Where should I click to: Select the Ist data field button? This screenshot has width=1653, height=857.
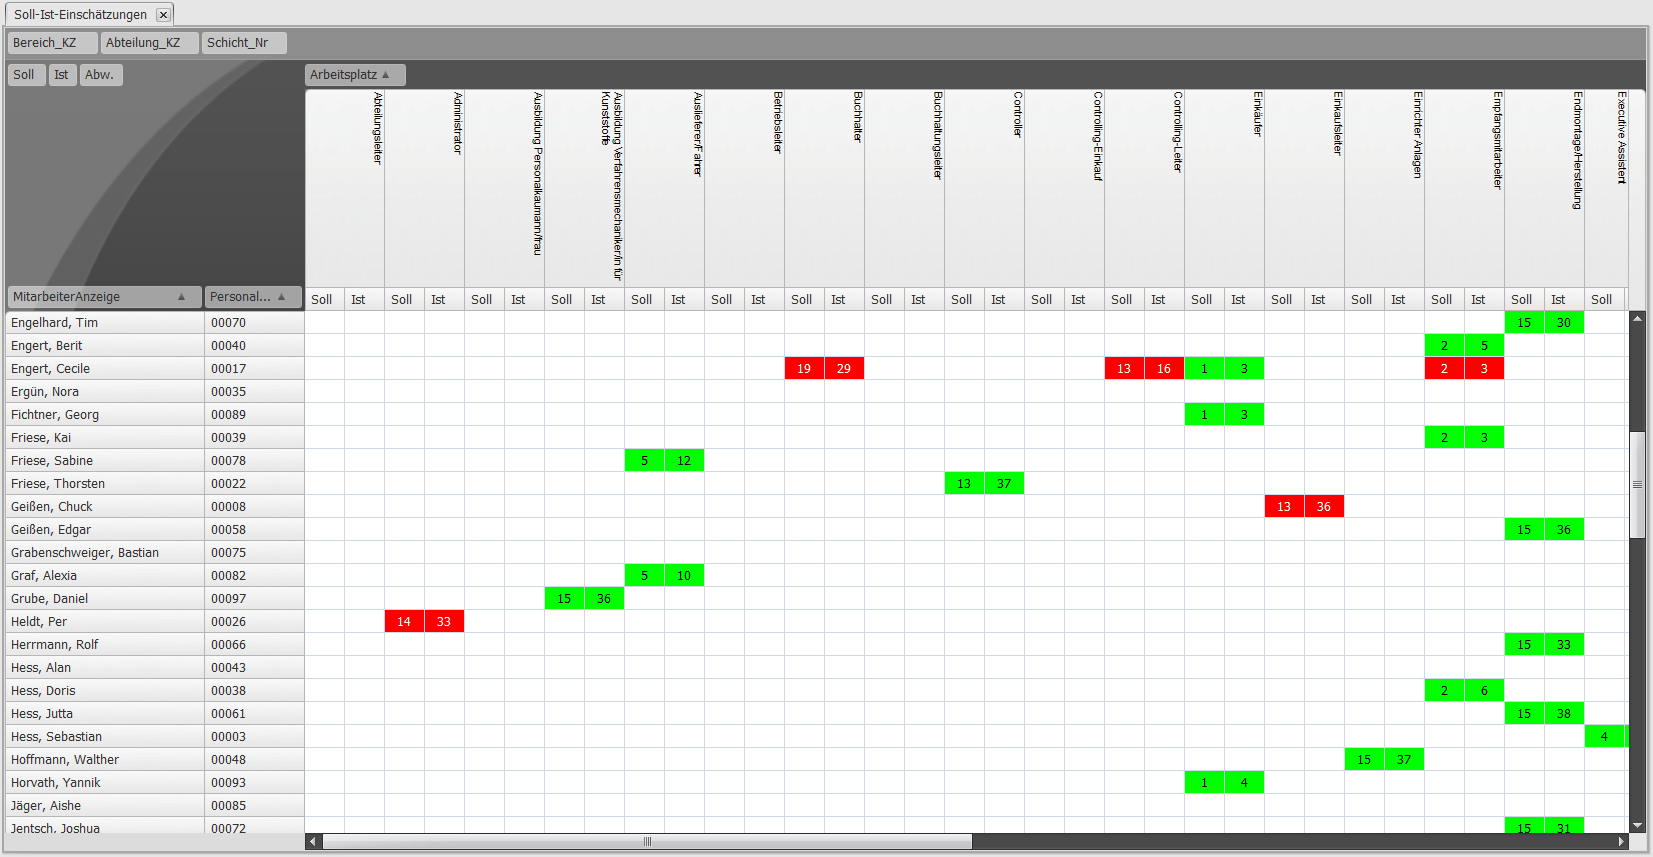(62, 75)
